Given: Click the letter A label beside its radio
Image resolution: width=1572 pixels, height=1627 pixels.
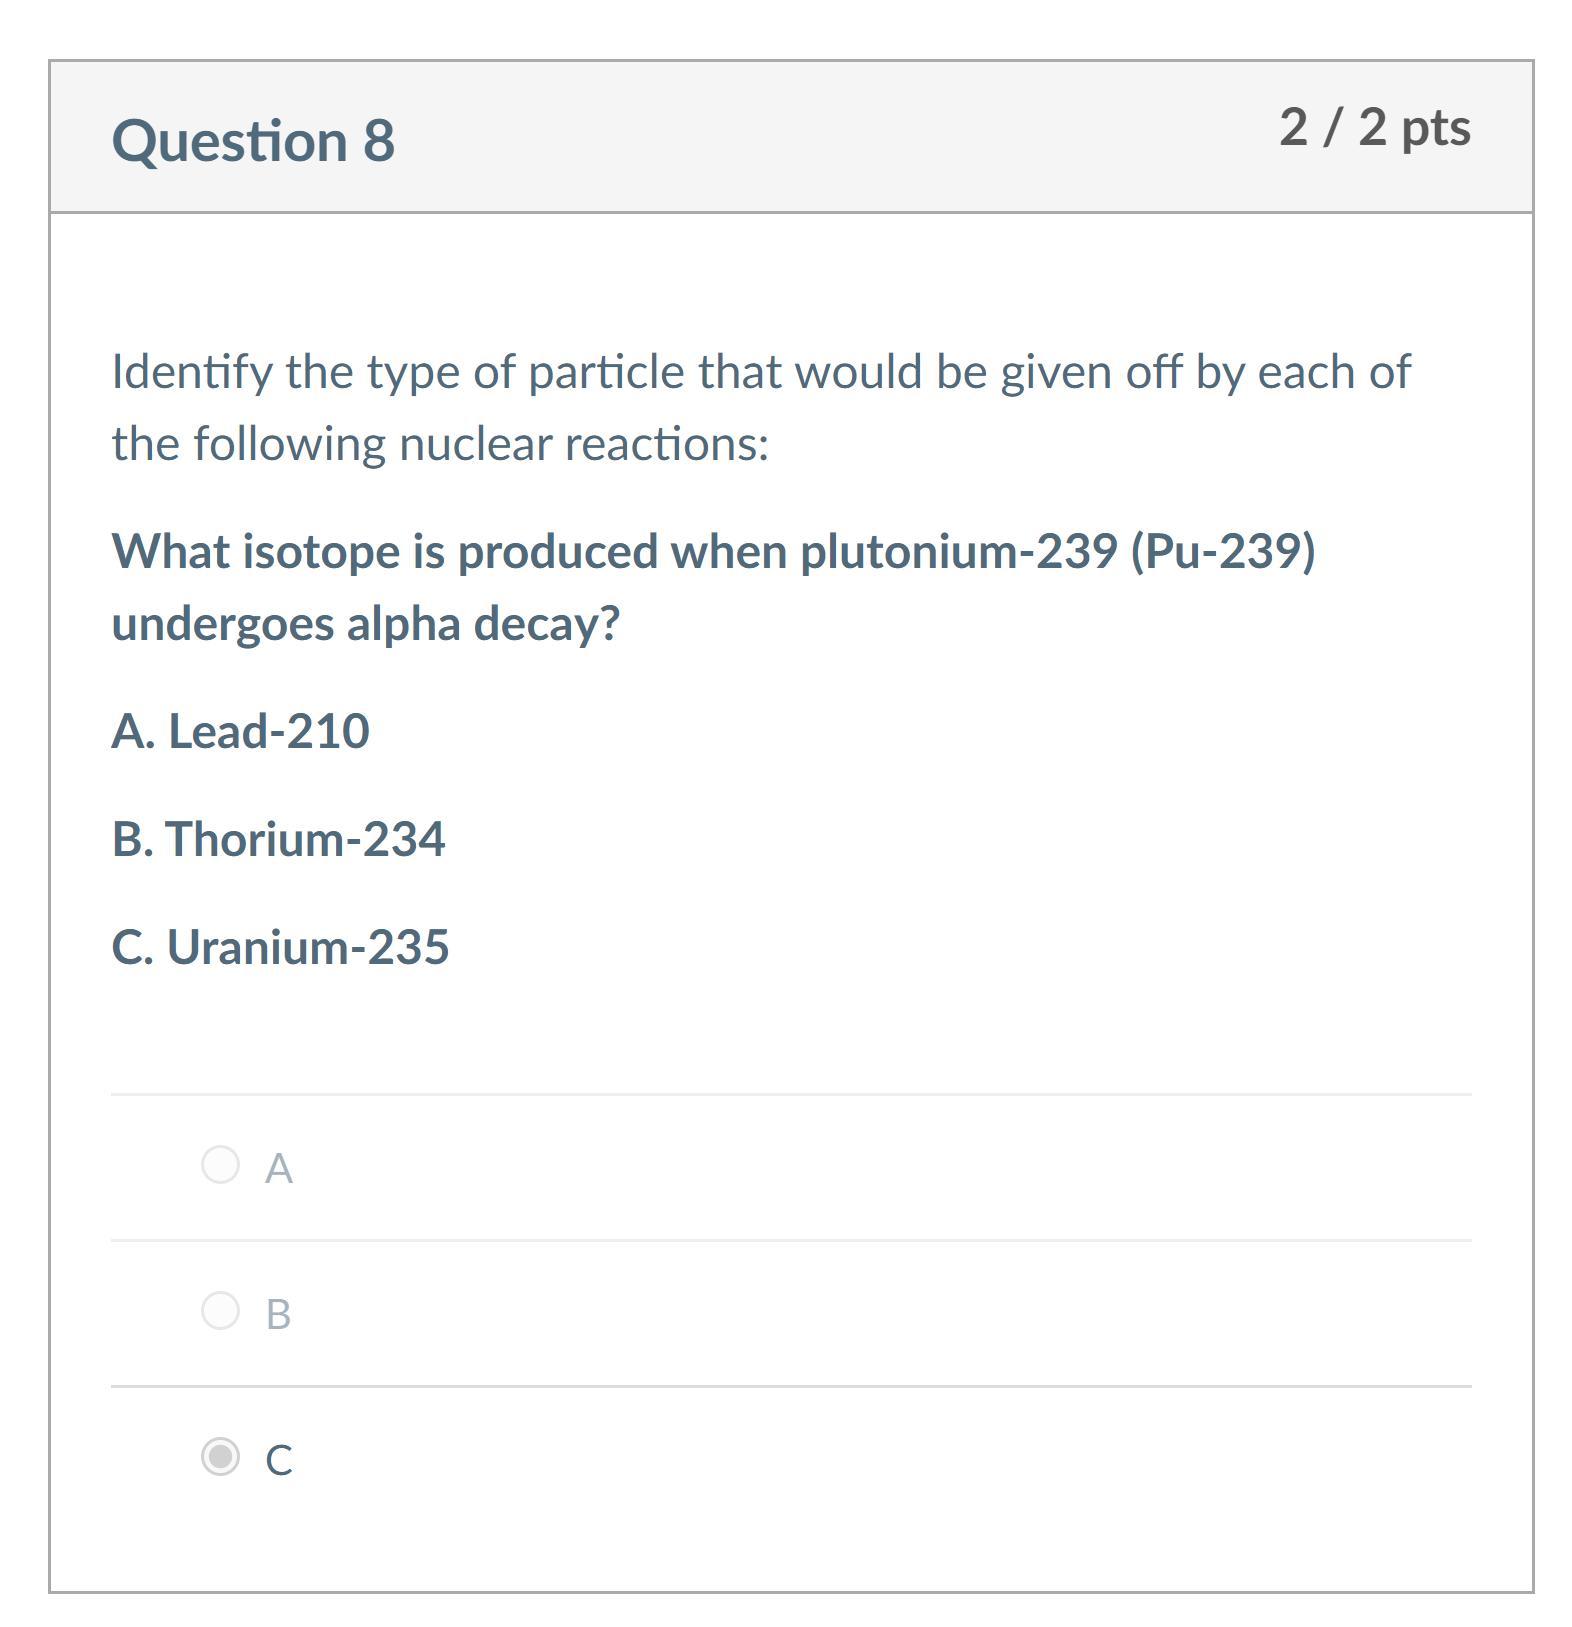Looking at the screenshot, I should point(279,1168).
